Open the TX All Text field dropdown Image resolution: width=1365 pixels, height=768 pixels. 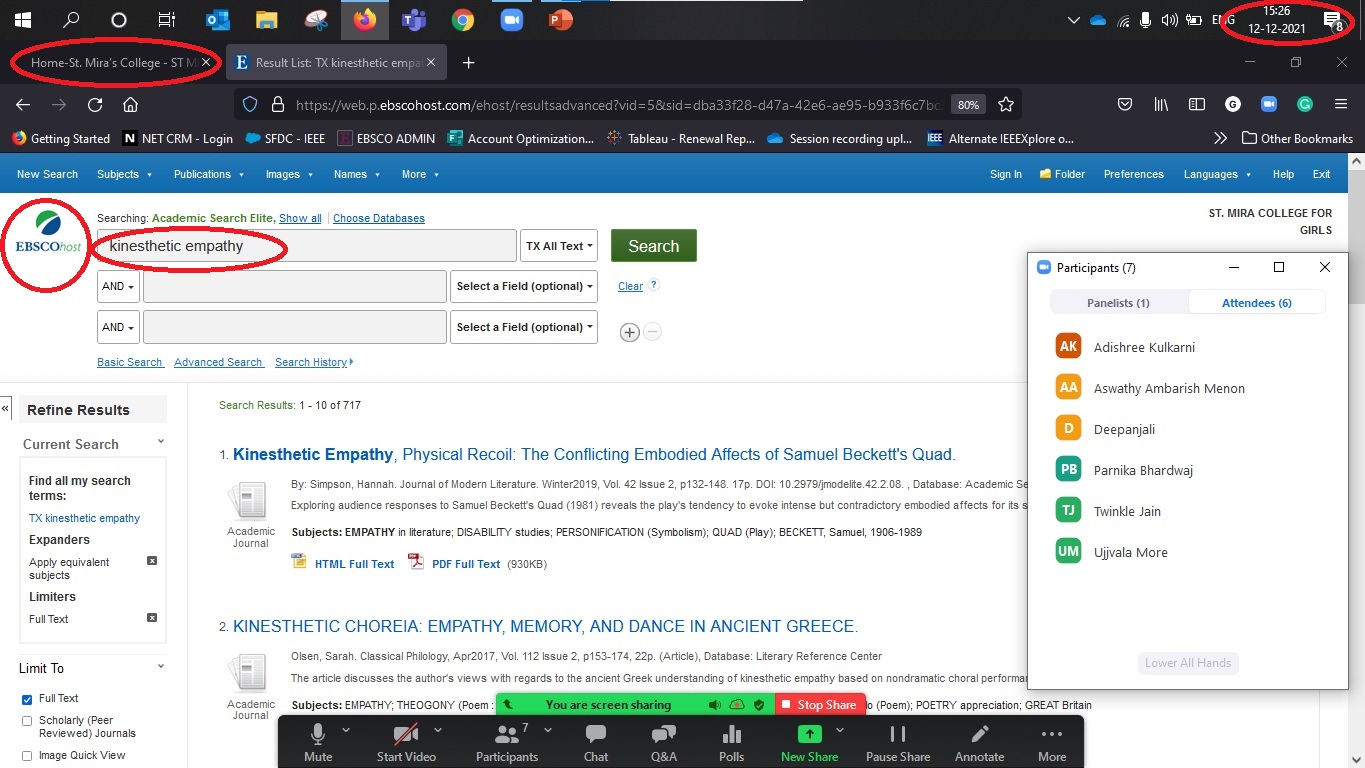559,246
